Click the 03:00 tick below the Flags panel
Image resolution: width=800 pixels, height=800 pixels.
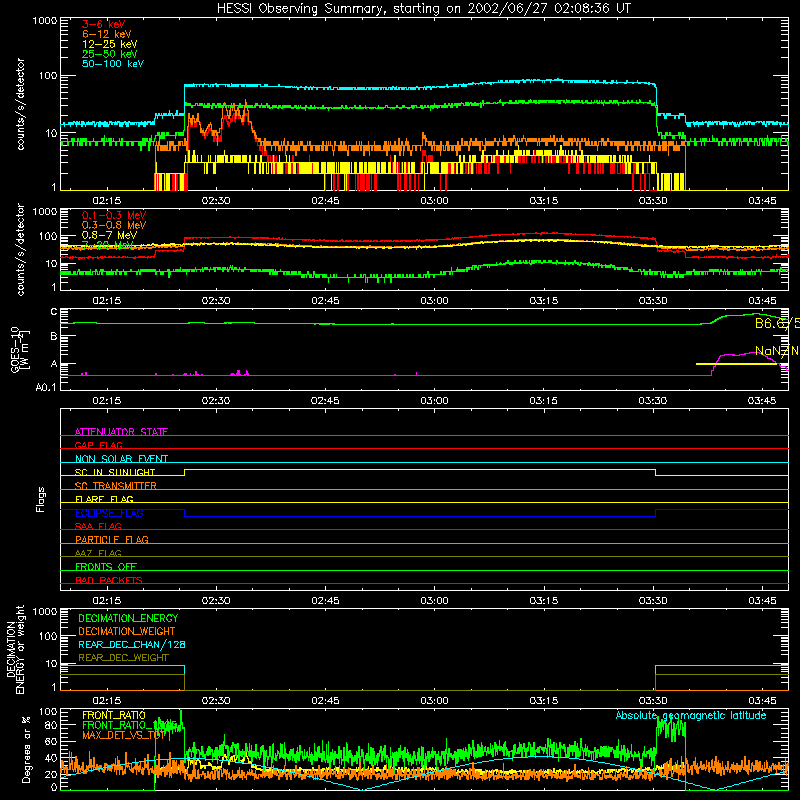434,601
